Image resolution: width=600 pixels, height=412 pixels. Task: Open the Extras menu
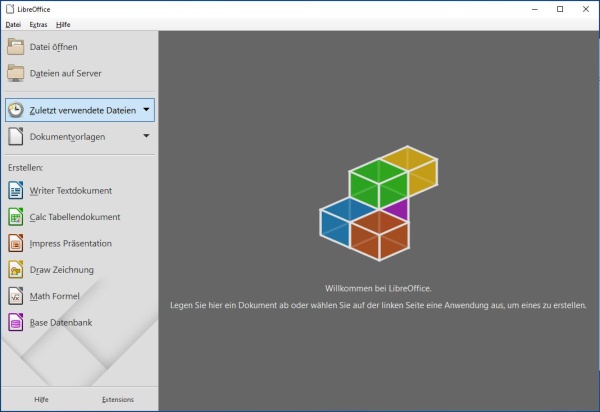tap(38, 24)
